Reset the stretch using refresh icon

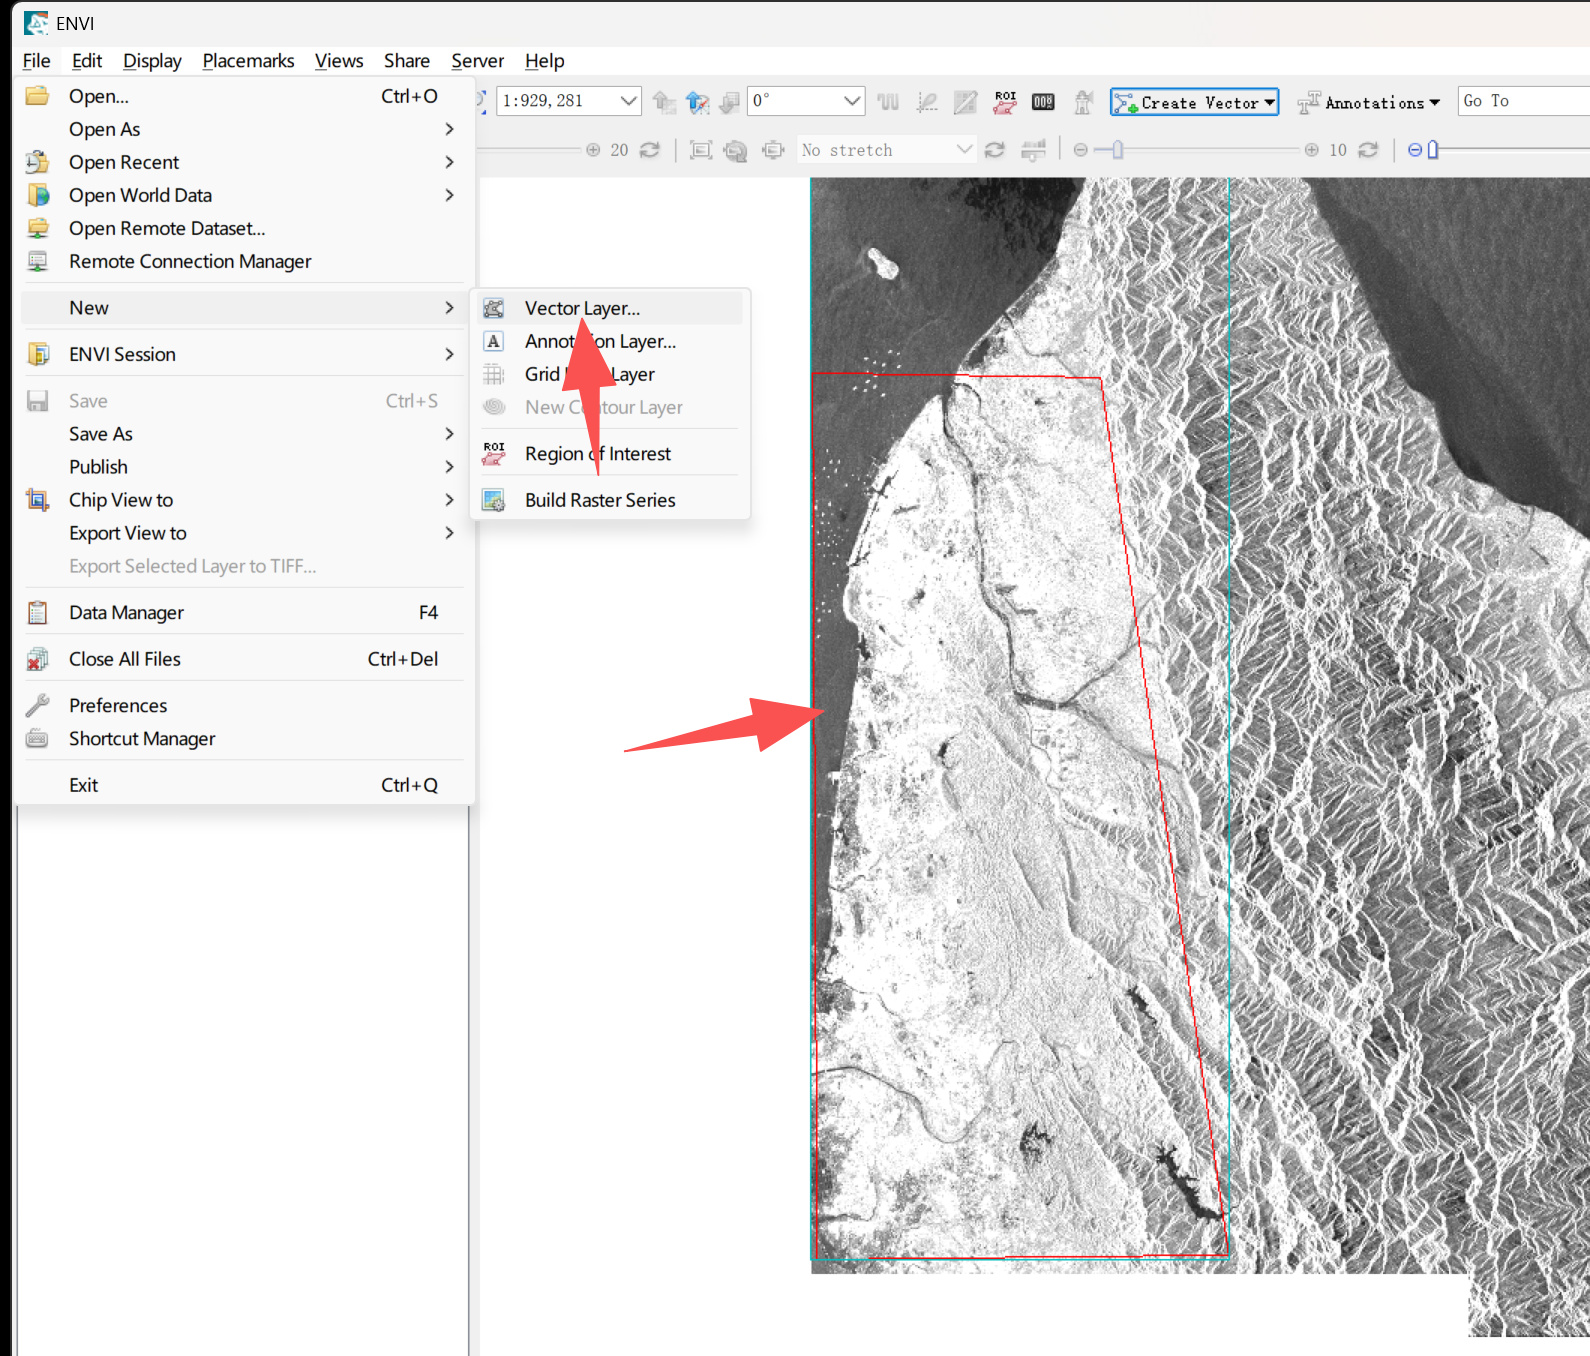995,150
